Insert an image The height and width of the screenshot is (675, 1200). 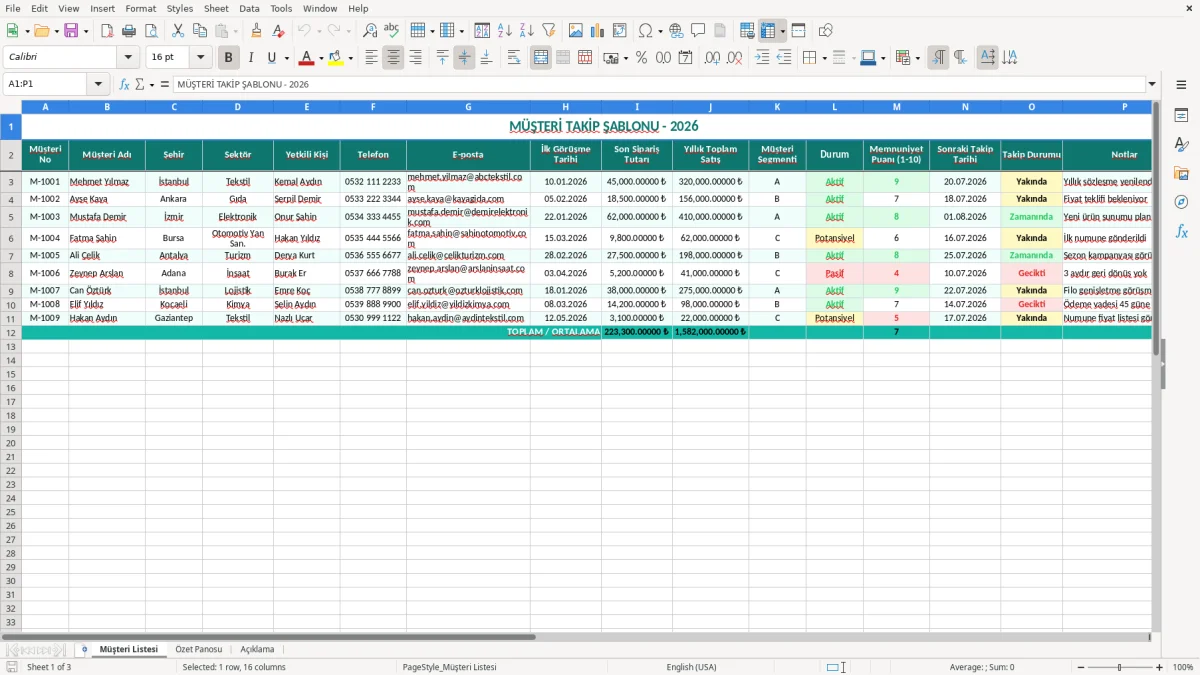(x=576, y=31)
